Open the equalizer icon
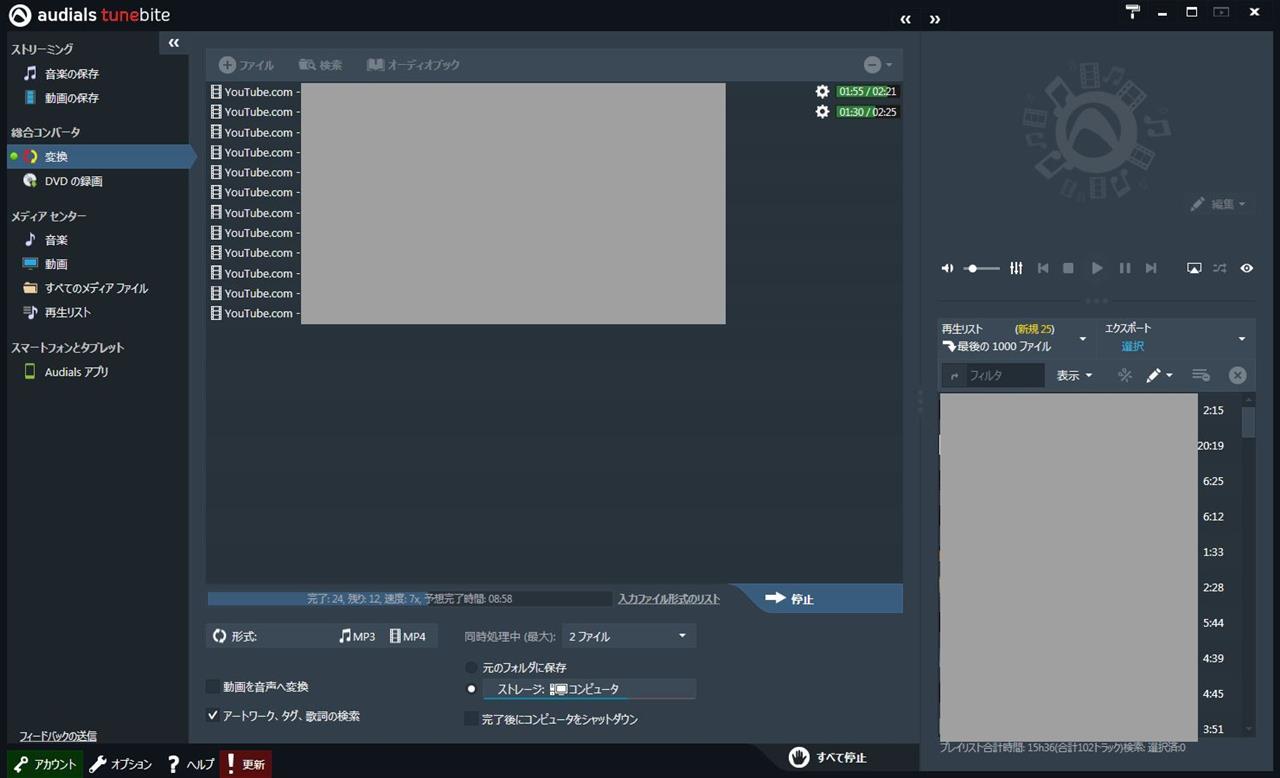Screen dimensions: 1280x778 tap(1016, 268)
